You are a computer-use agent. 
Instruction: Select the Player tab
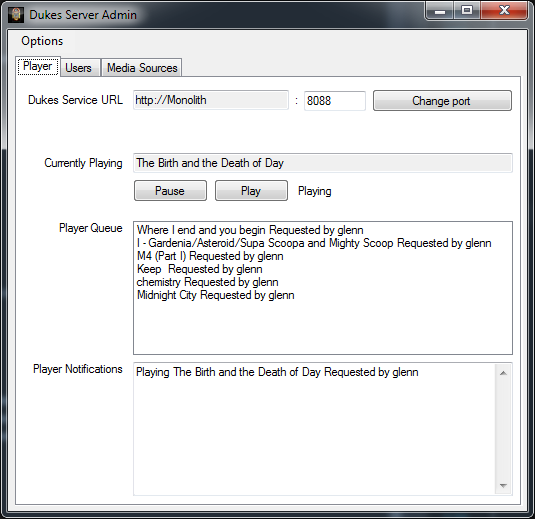click(x=38, y=66)
